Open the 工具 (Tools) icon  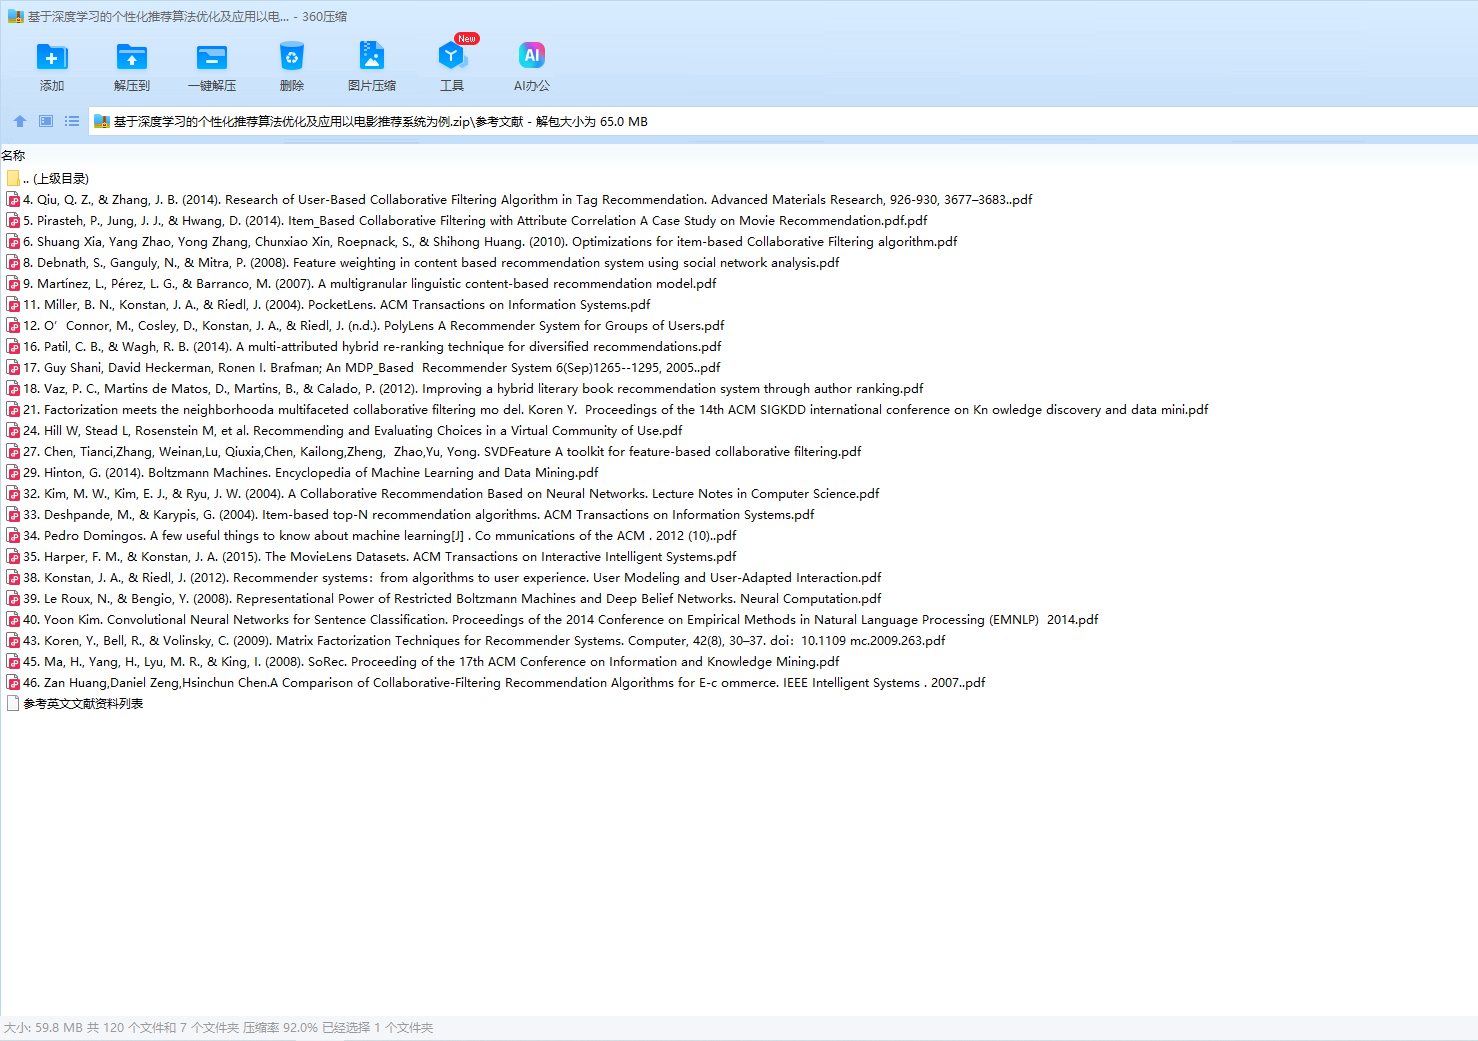tap(452, 57)
